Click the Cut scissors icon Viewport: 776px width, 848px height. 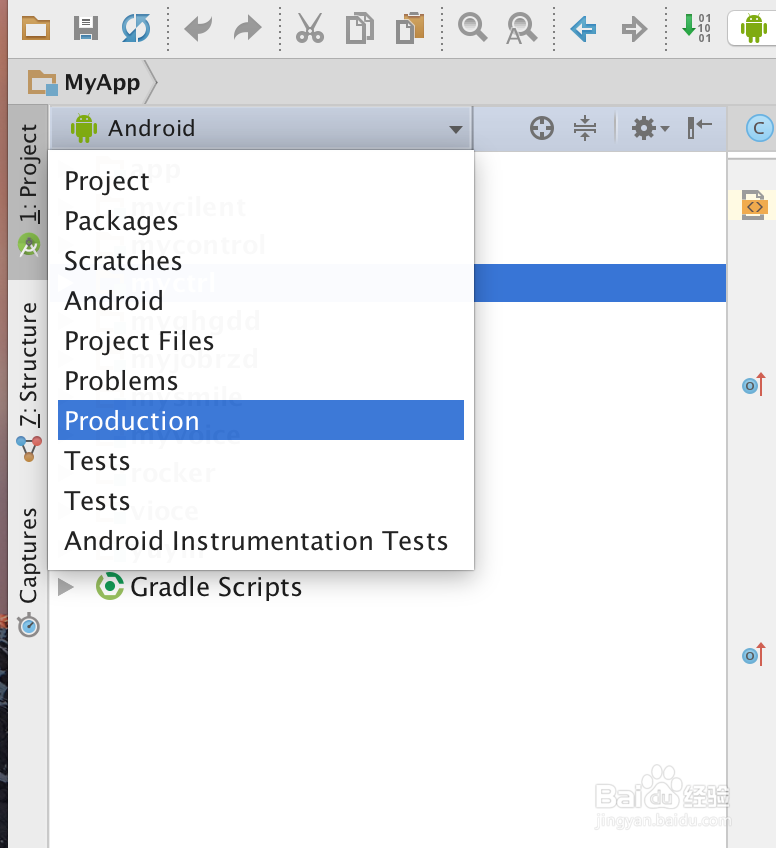click(310, 28)
